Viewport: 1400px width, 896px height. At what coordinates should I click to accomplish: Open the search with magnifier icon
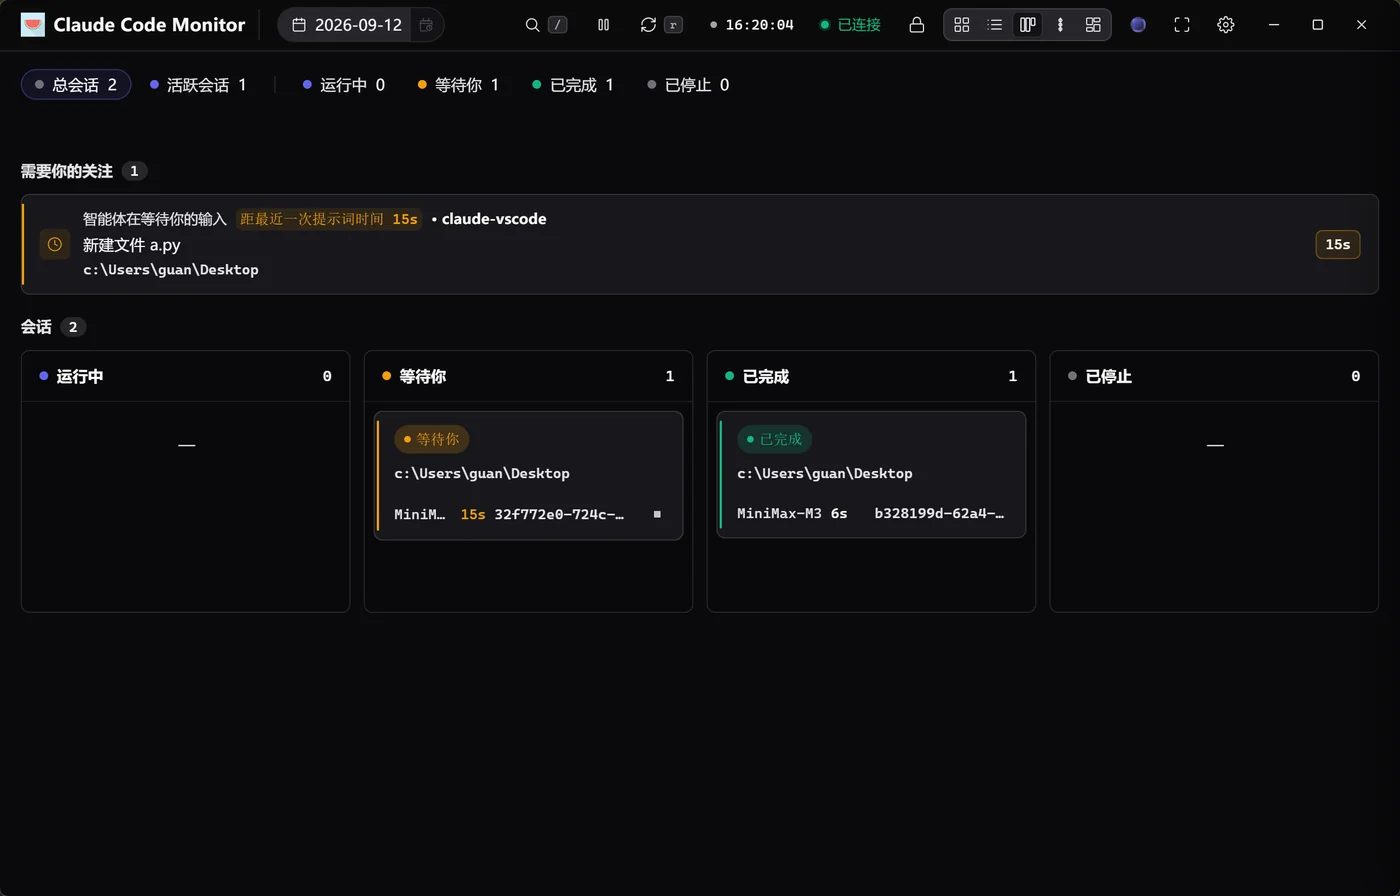pyautogui.click(x=533, y=25)
